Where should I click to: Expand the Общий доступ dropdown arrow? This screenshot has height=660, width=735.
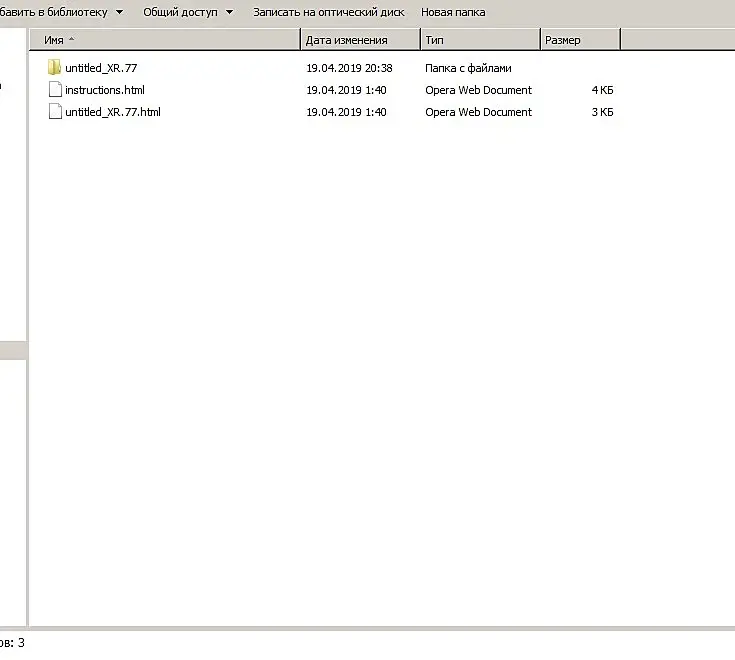229,12
